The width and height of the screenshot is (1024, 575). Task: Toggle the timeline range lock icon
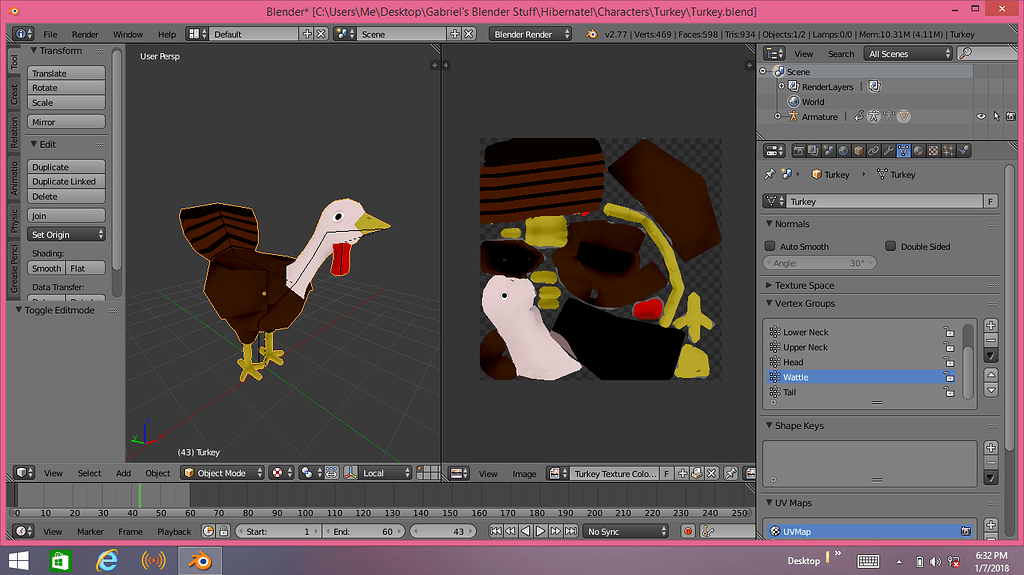click(223, 531)
